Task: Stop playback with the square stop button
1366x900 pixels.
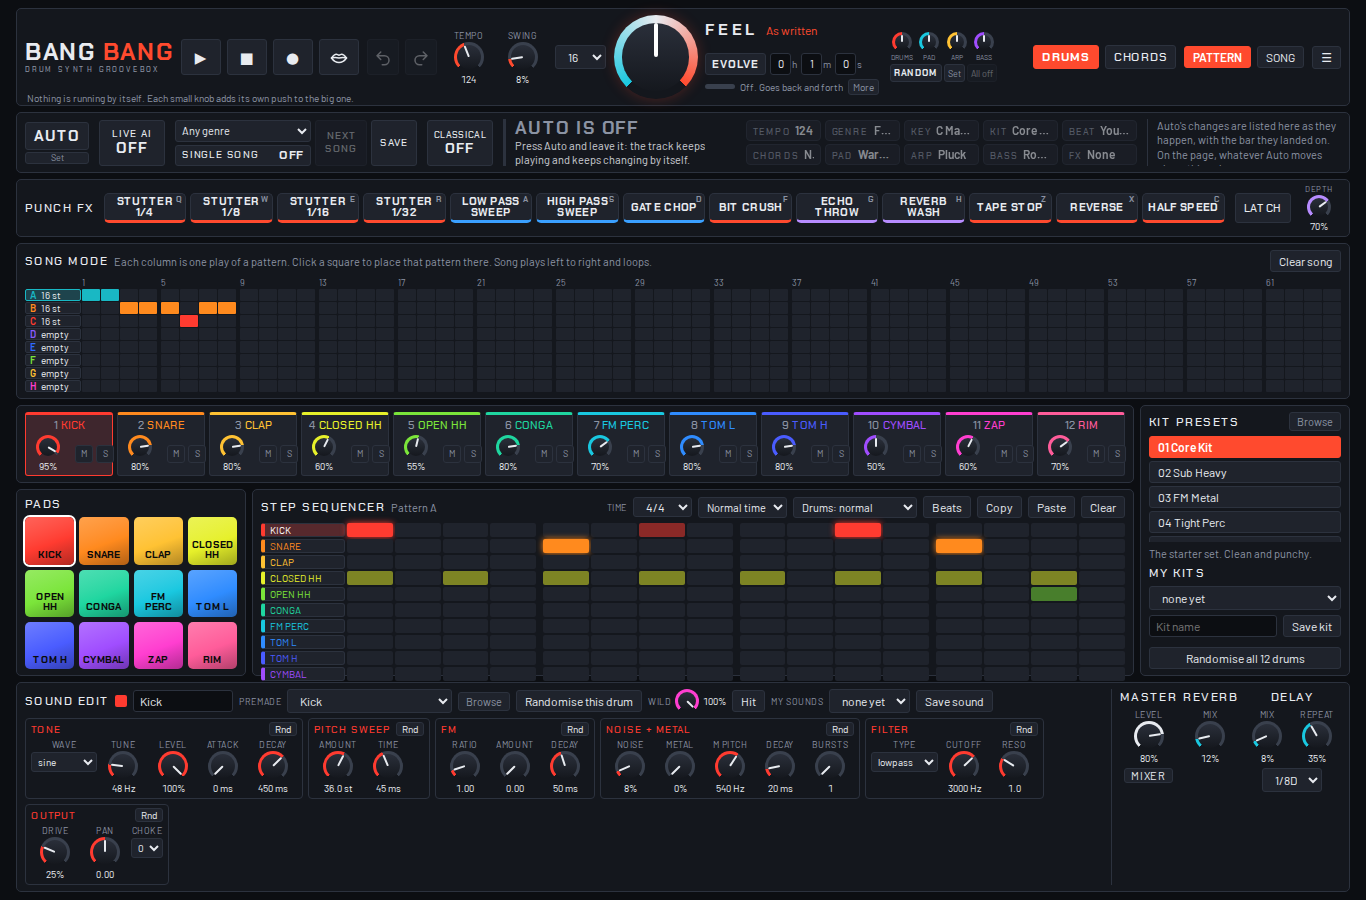Action: [x=246, y=58]
